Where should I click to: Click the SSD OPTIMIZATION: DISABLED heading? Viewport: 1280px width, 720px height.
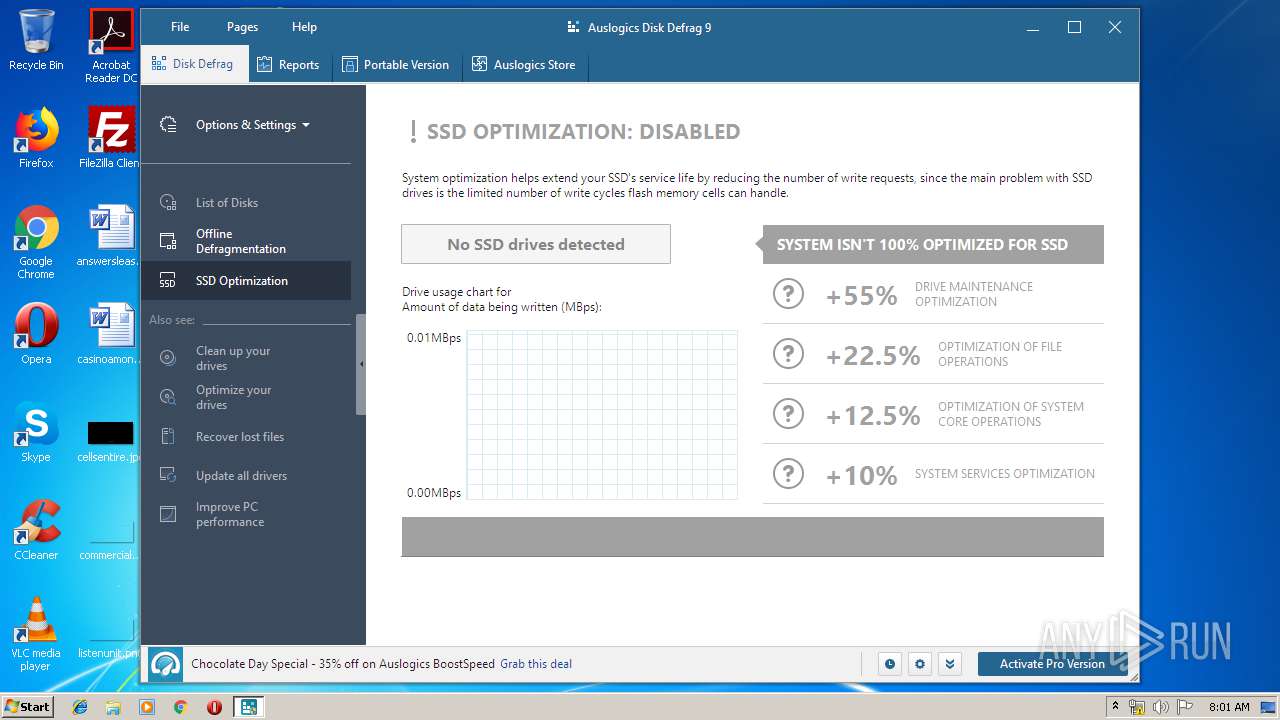(583, 132)
